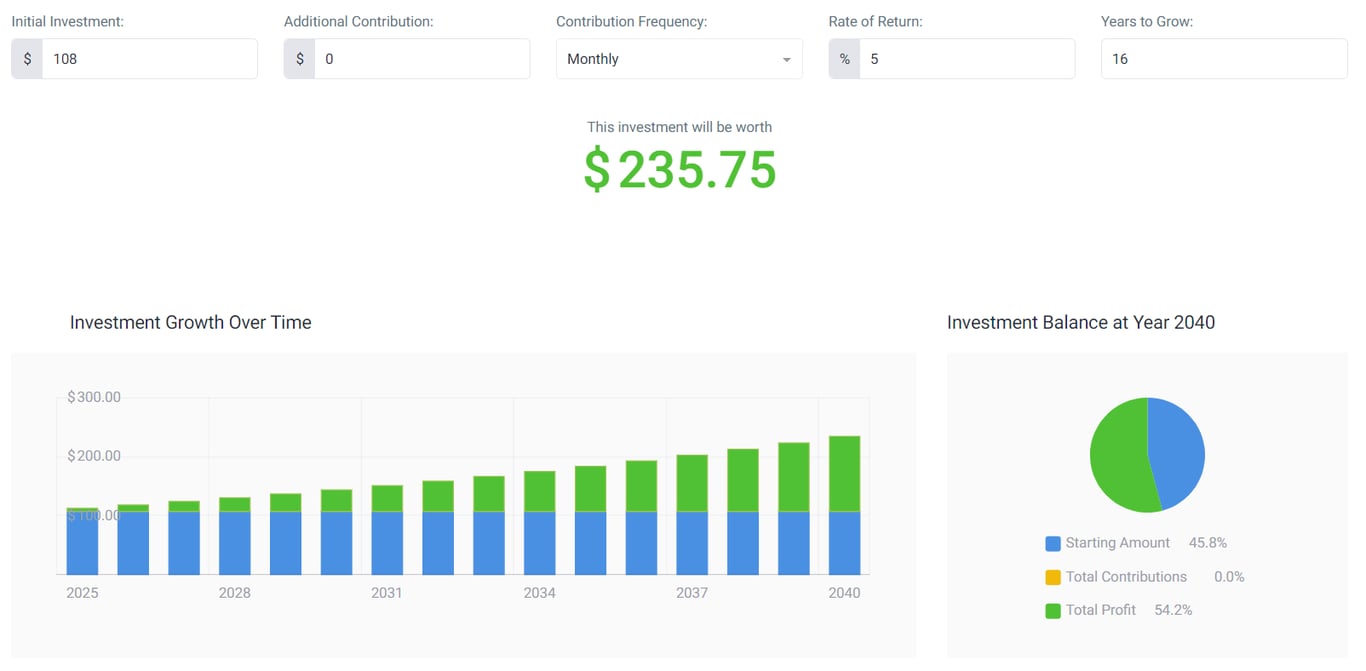Click the blue Starting Amount legend square
The width and height of the screenshot is (1366, 671).
1052,542
